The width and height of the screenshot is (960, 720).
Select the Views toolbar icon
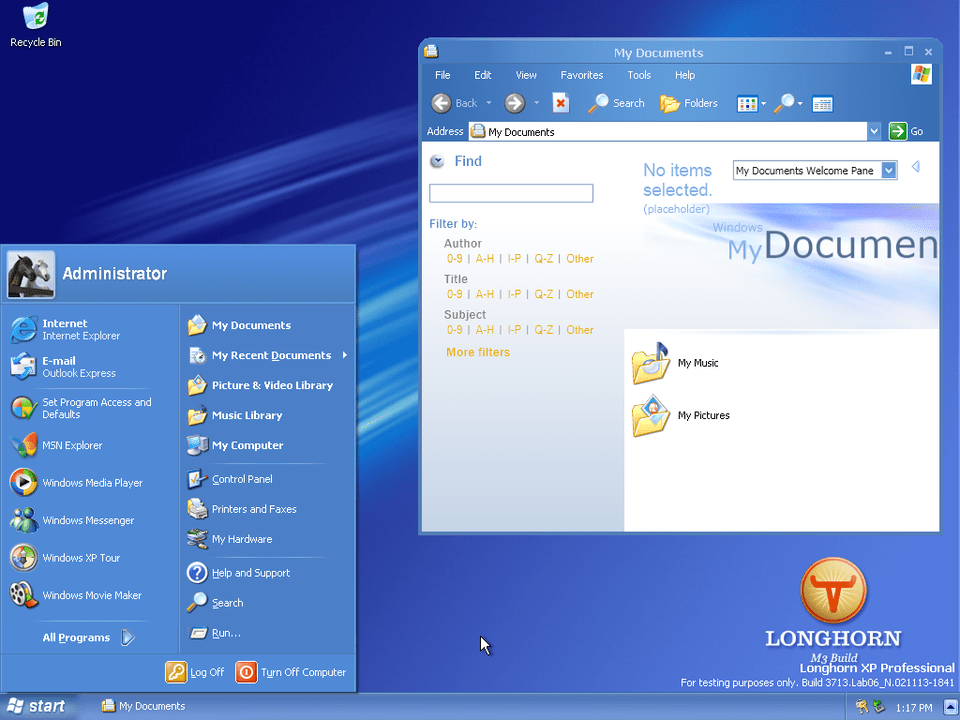coord(748,103)
